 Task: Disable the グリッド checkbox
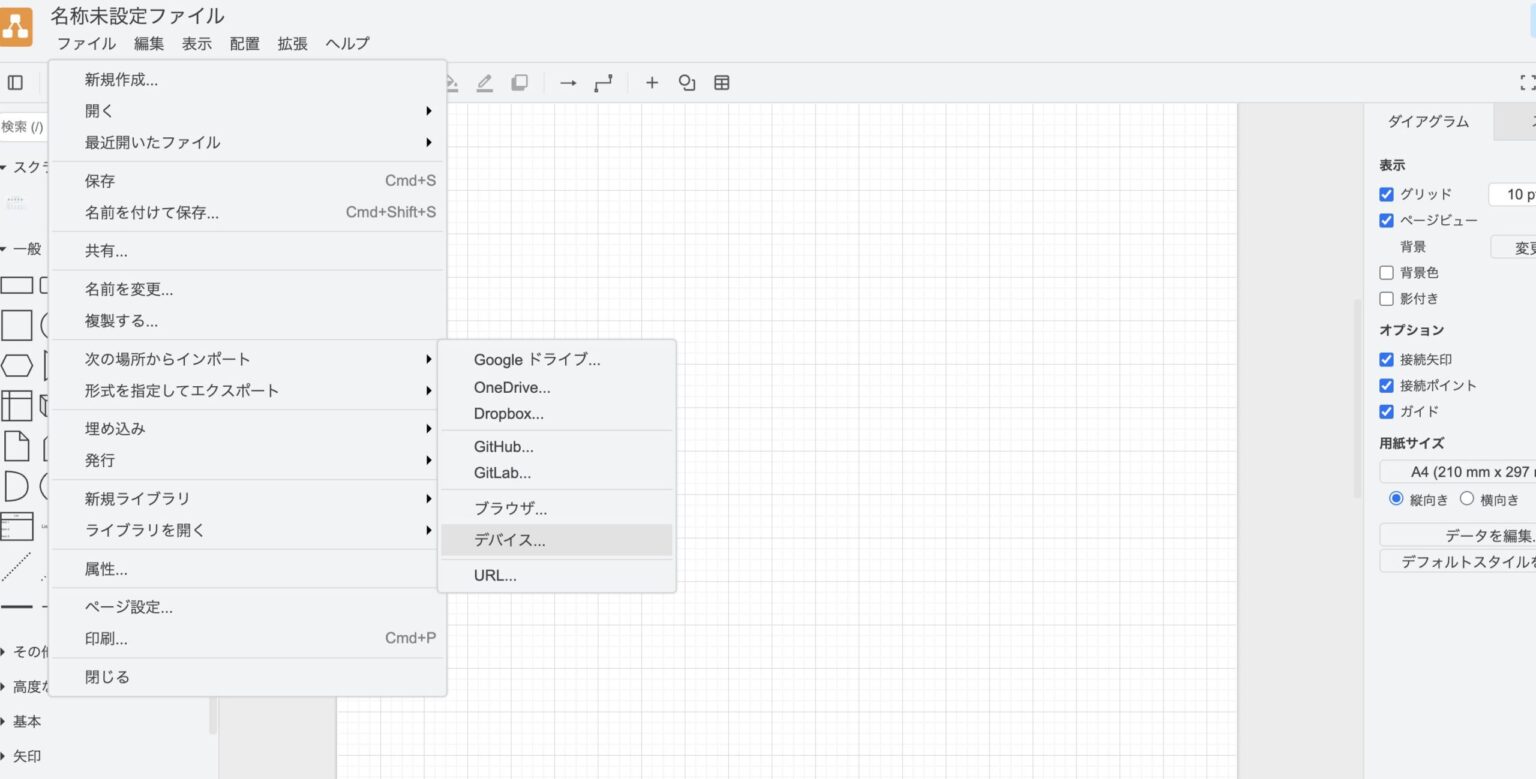(x=1386, y=195)
